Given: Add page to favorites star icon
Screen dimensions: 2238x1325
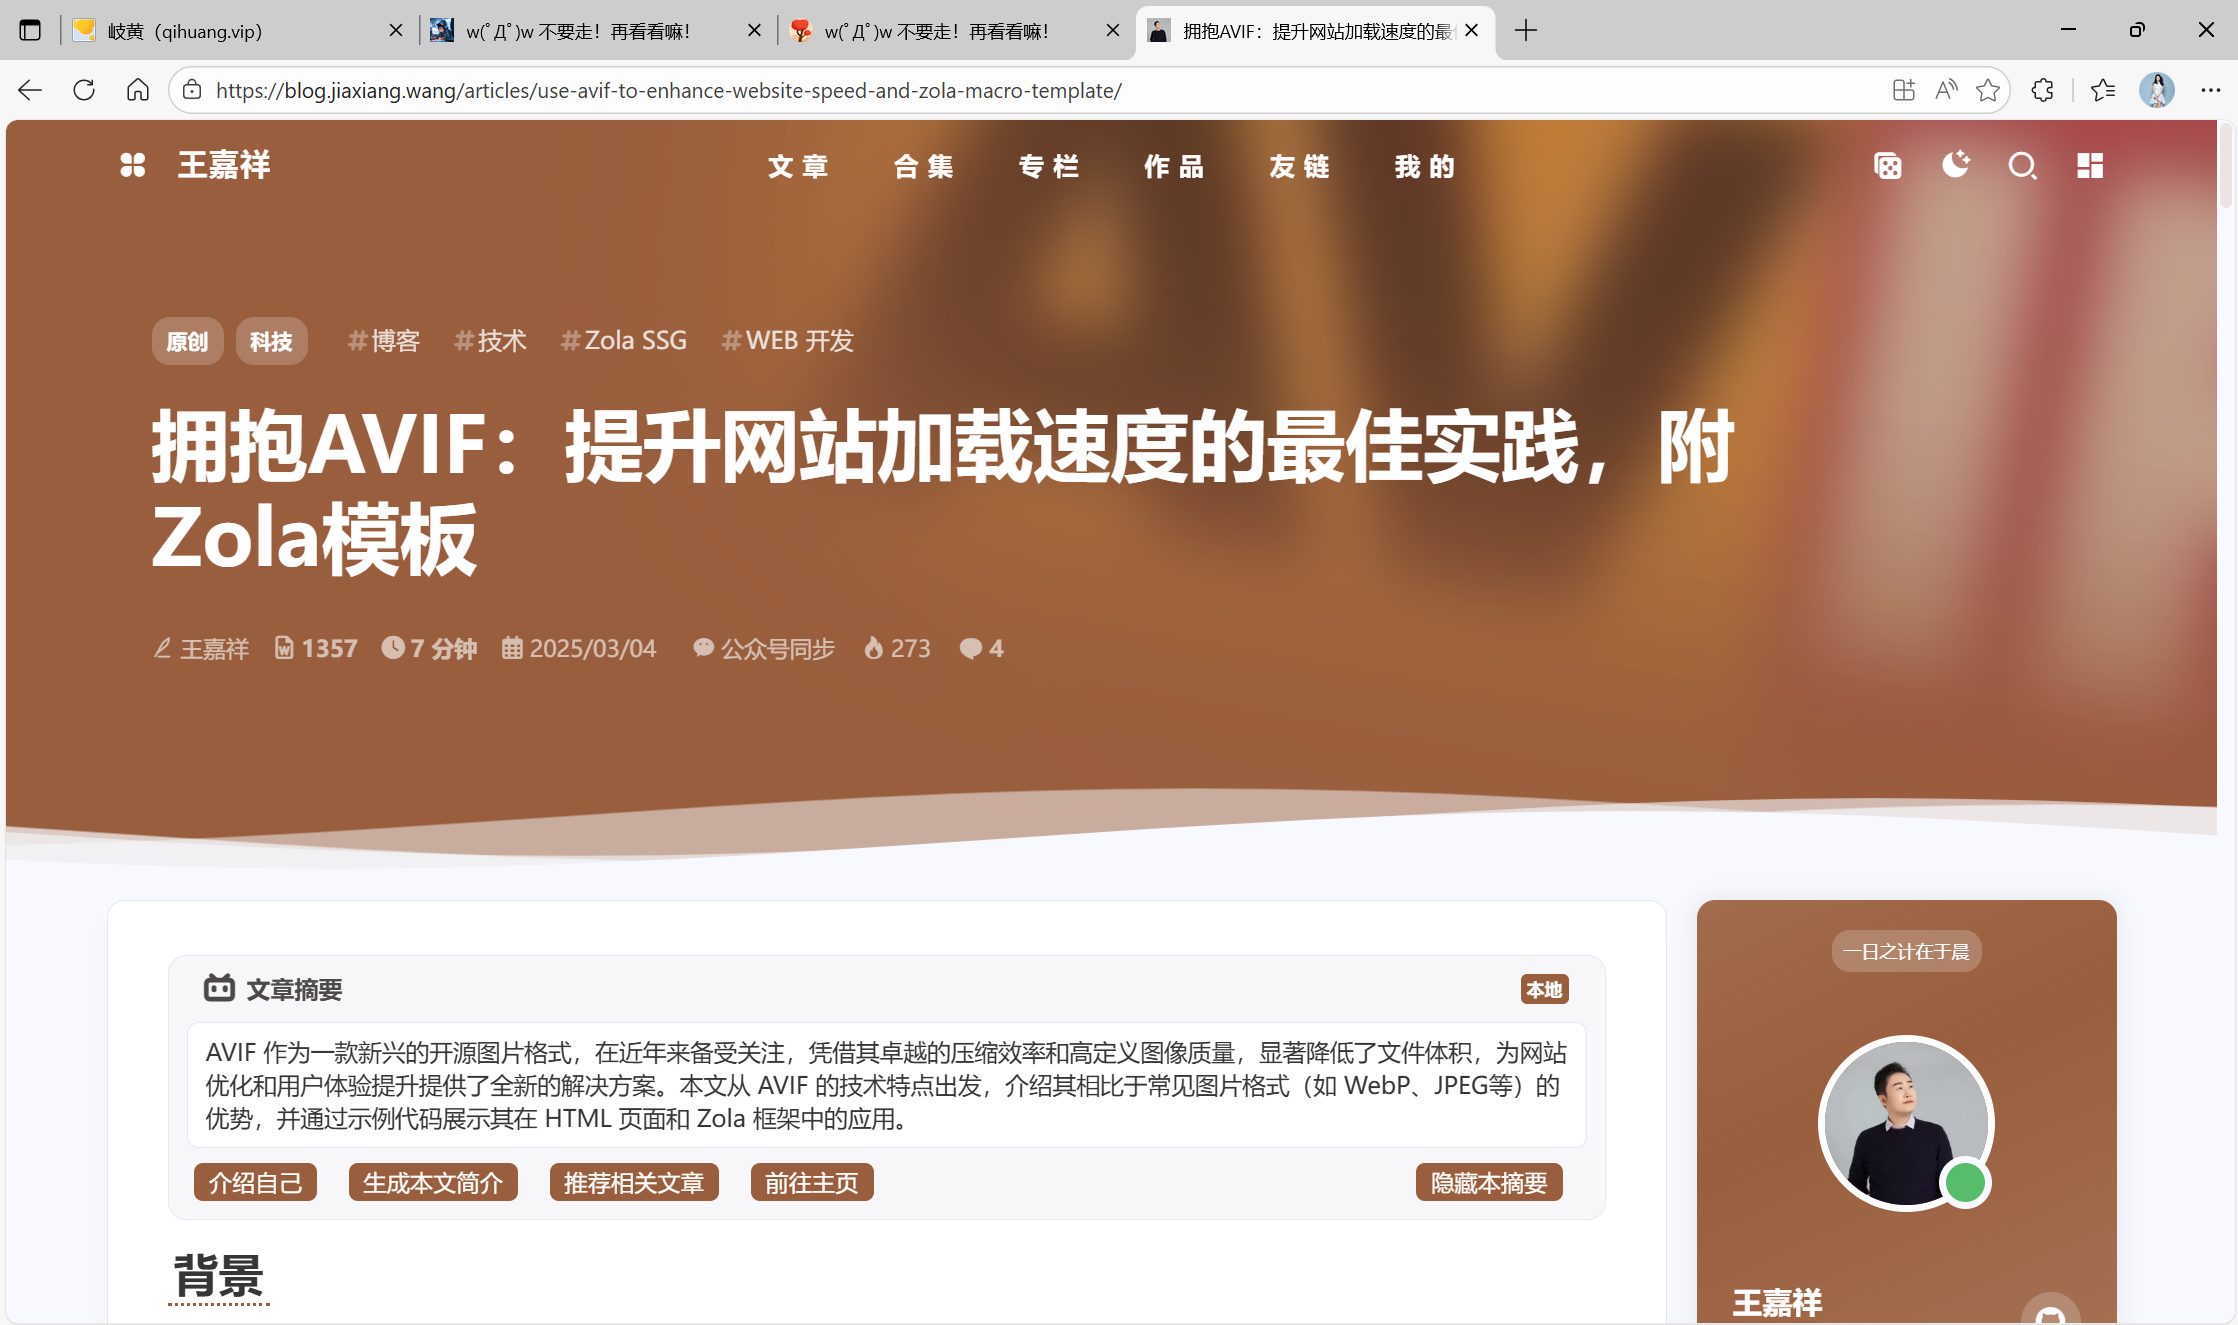Looking at the screenshot, I should (x=1988, y=90).
